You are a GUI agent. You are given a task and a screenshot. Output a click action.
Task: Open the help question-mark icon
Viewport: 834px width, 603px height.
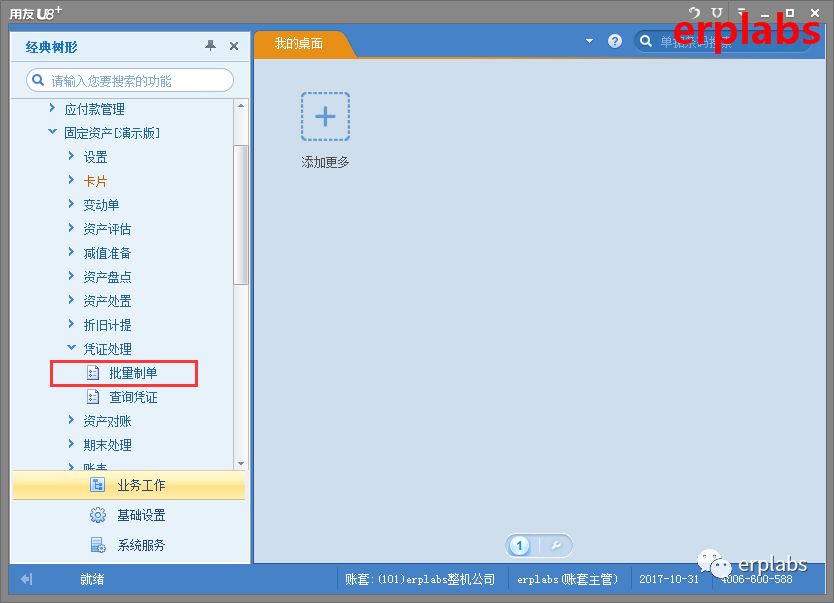[x=615, y=41]
